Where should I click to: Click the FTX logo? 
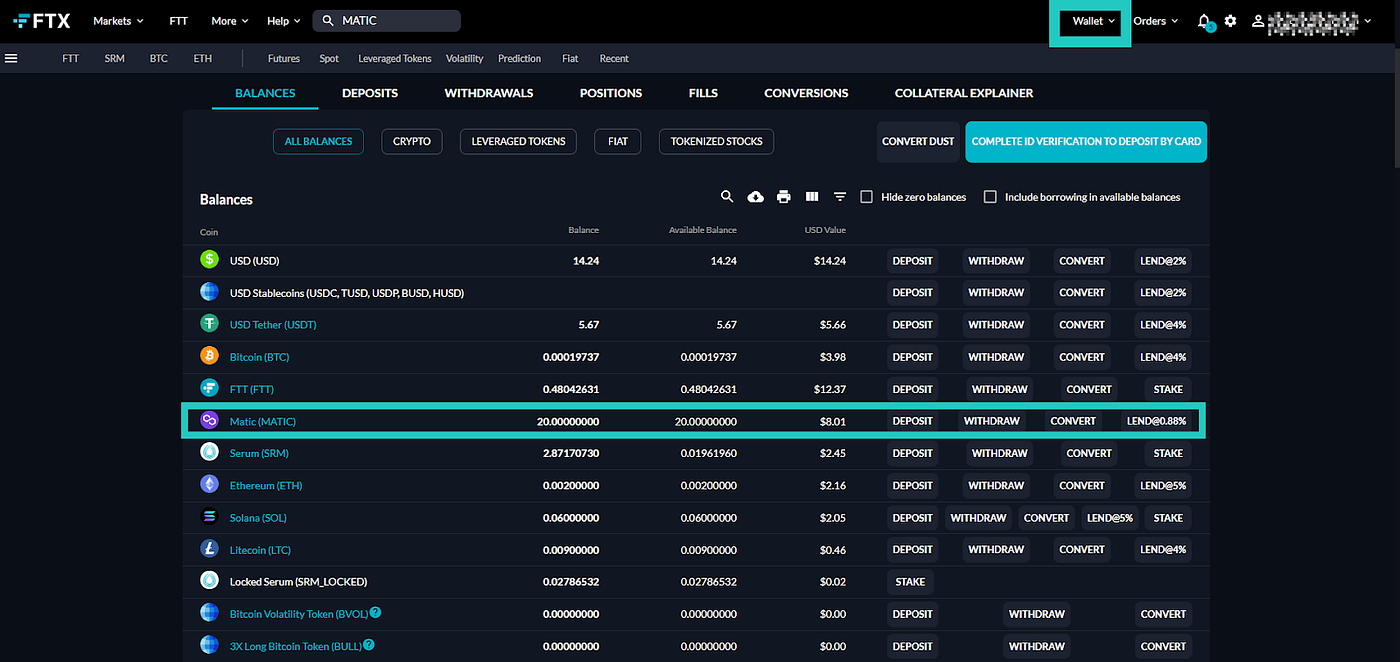tap(42, 20)
